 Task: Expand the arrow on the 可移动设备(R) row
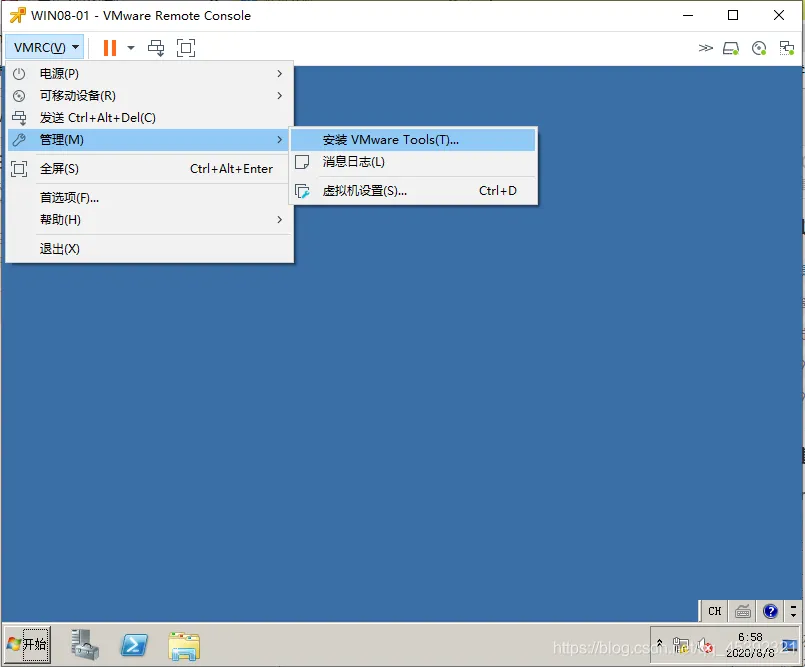pyautogui.click(x=280, y=96)
